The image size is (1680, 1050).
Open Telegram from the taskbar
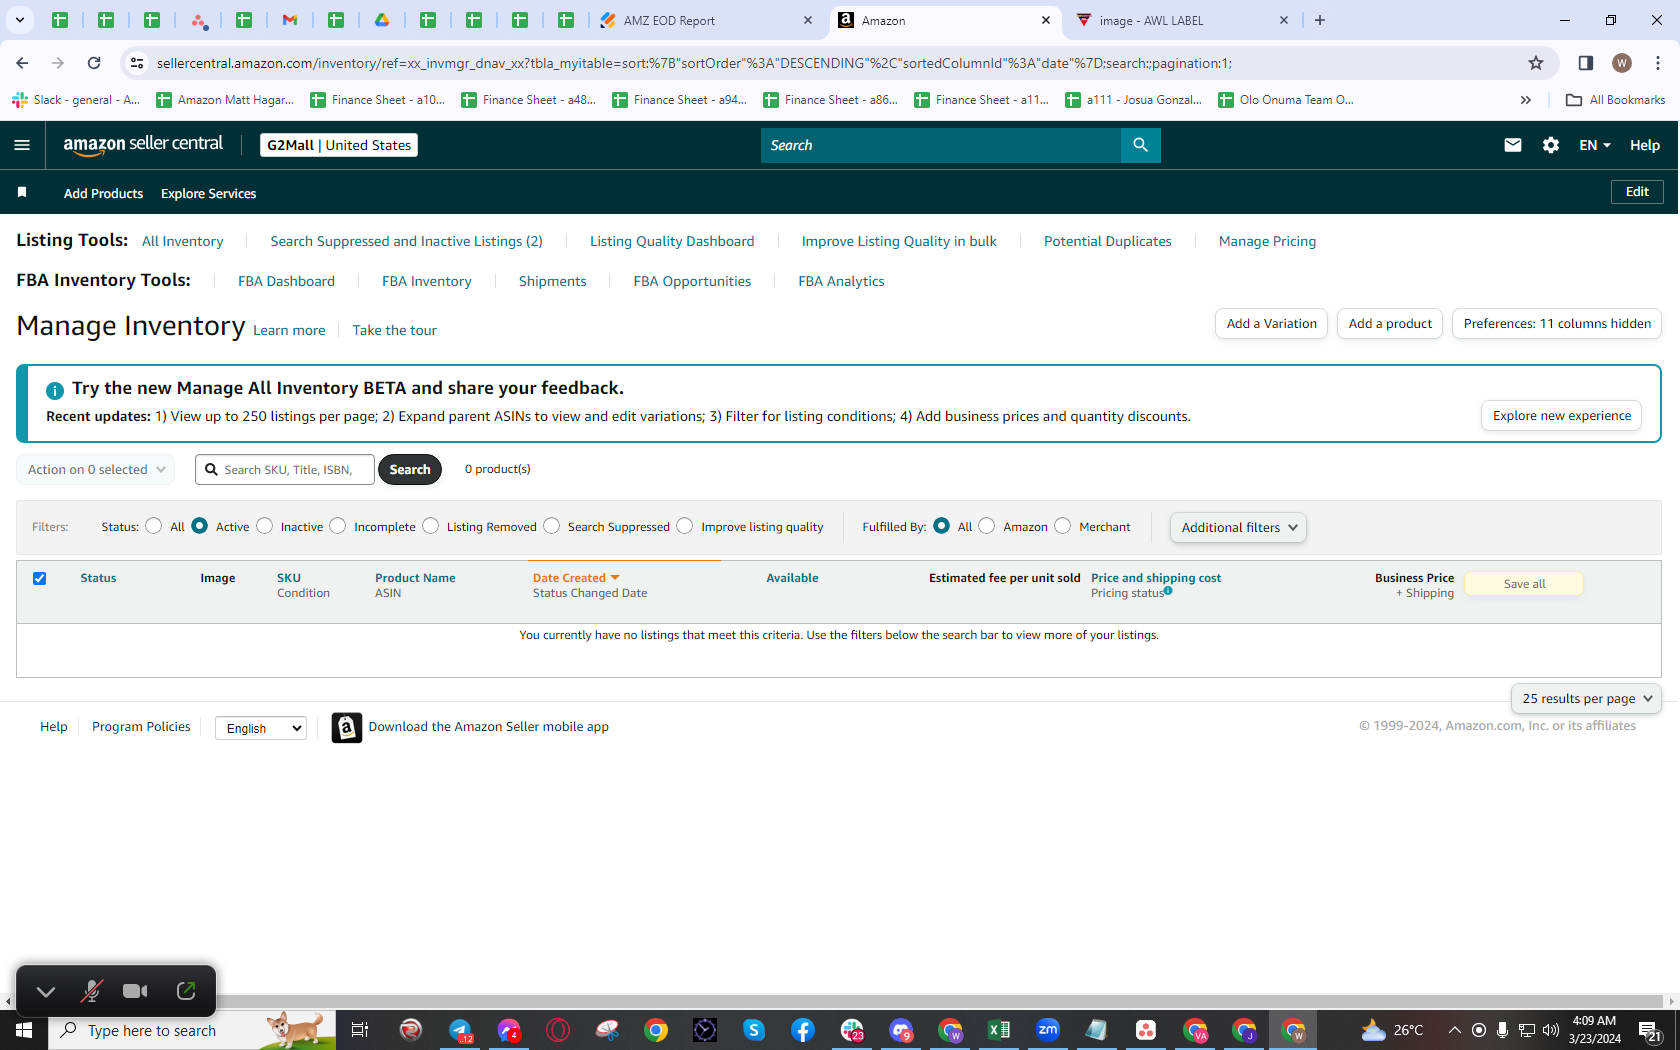(x=460, y=1030)
